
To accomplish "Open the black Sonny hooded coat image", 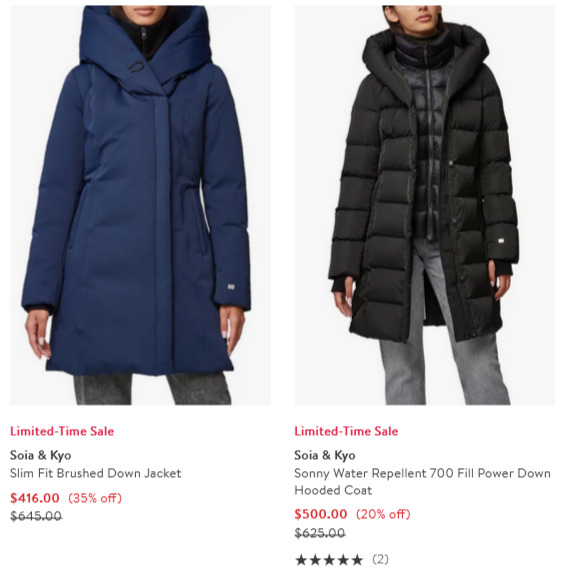I will [x=424, y=205].
